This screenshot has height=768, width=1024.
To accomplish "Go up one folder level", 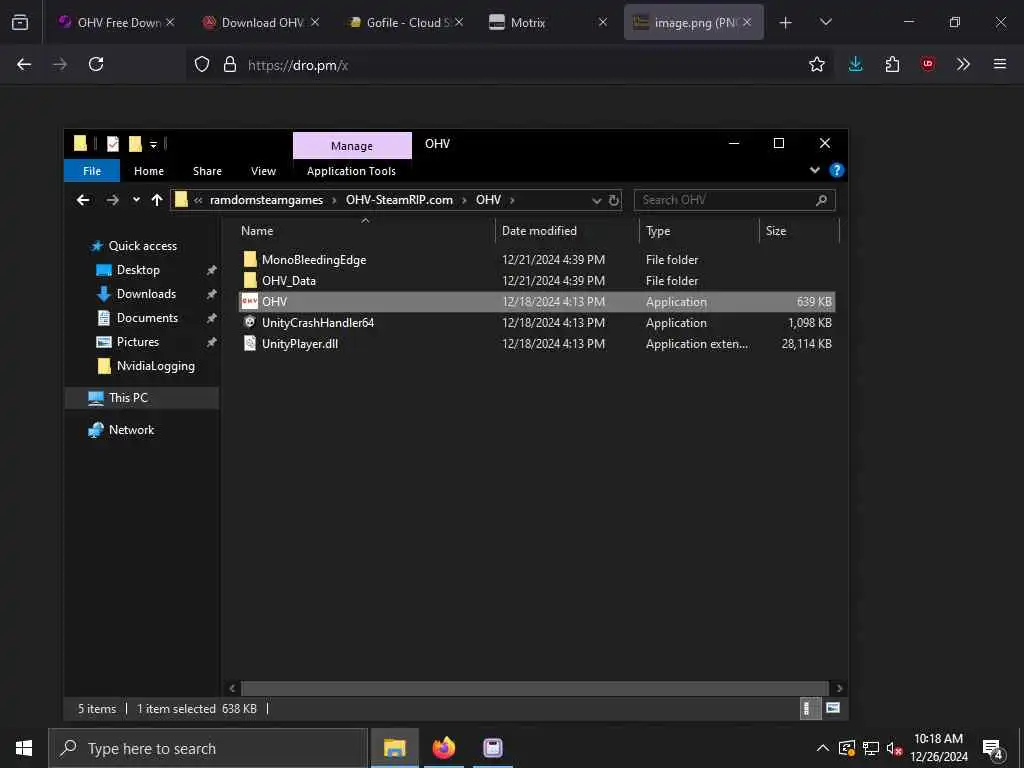I will point(157,200).
